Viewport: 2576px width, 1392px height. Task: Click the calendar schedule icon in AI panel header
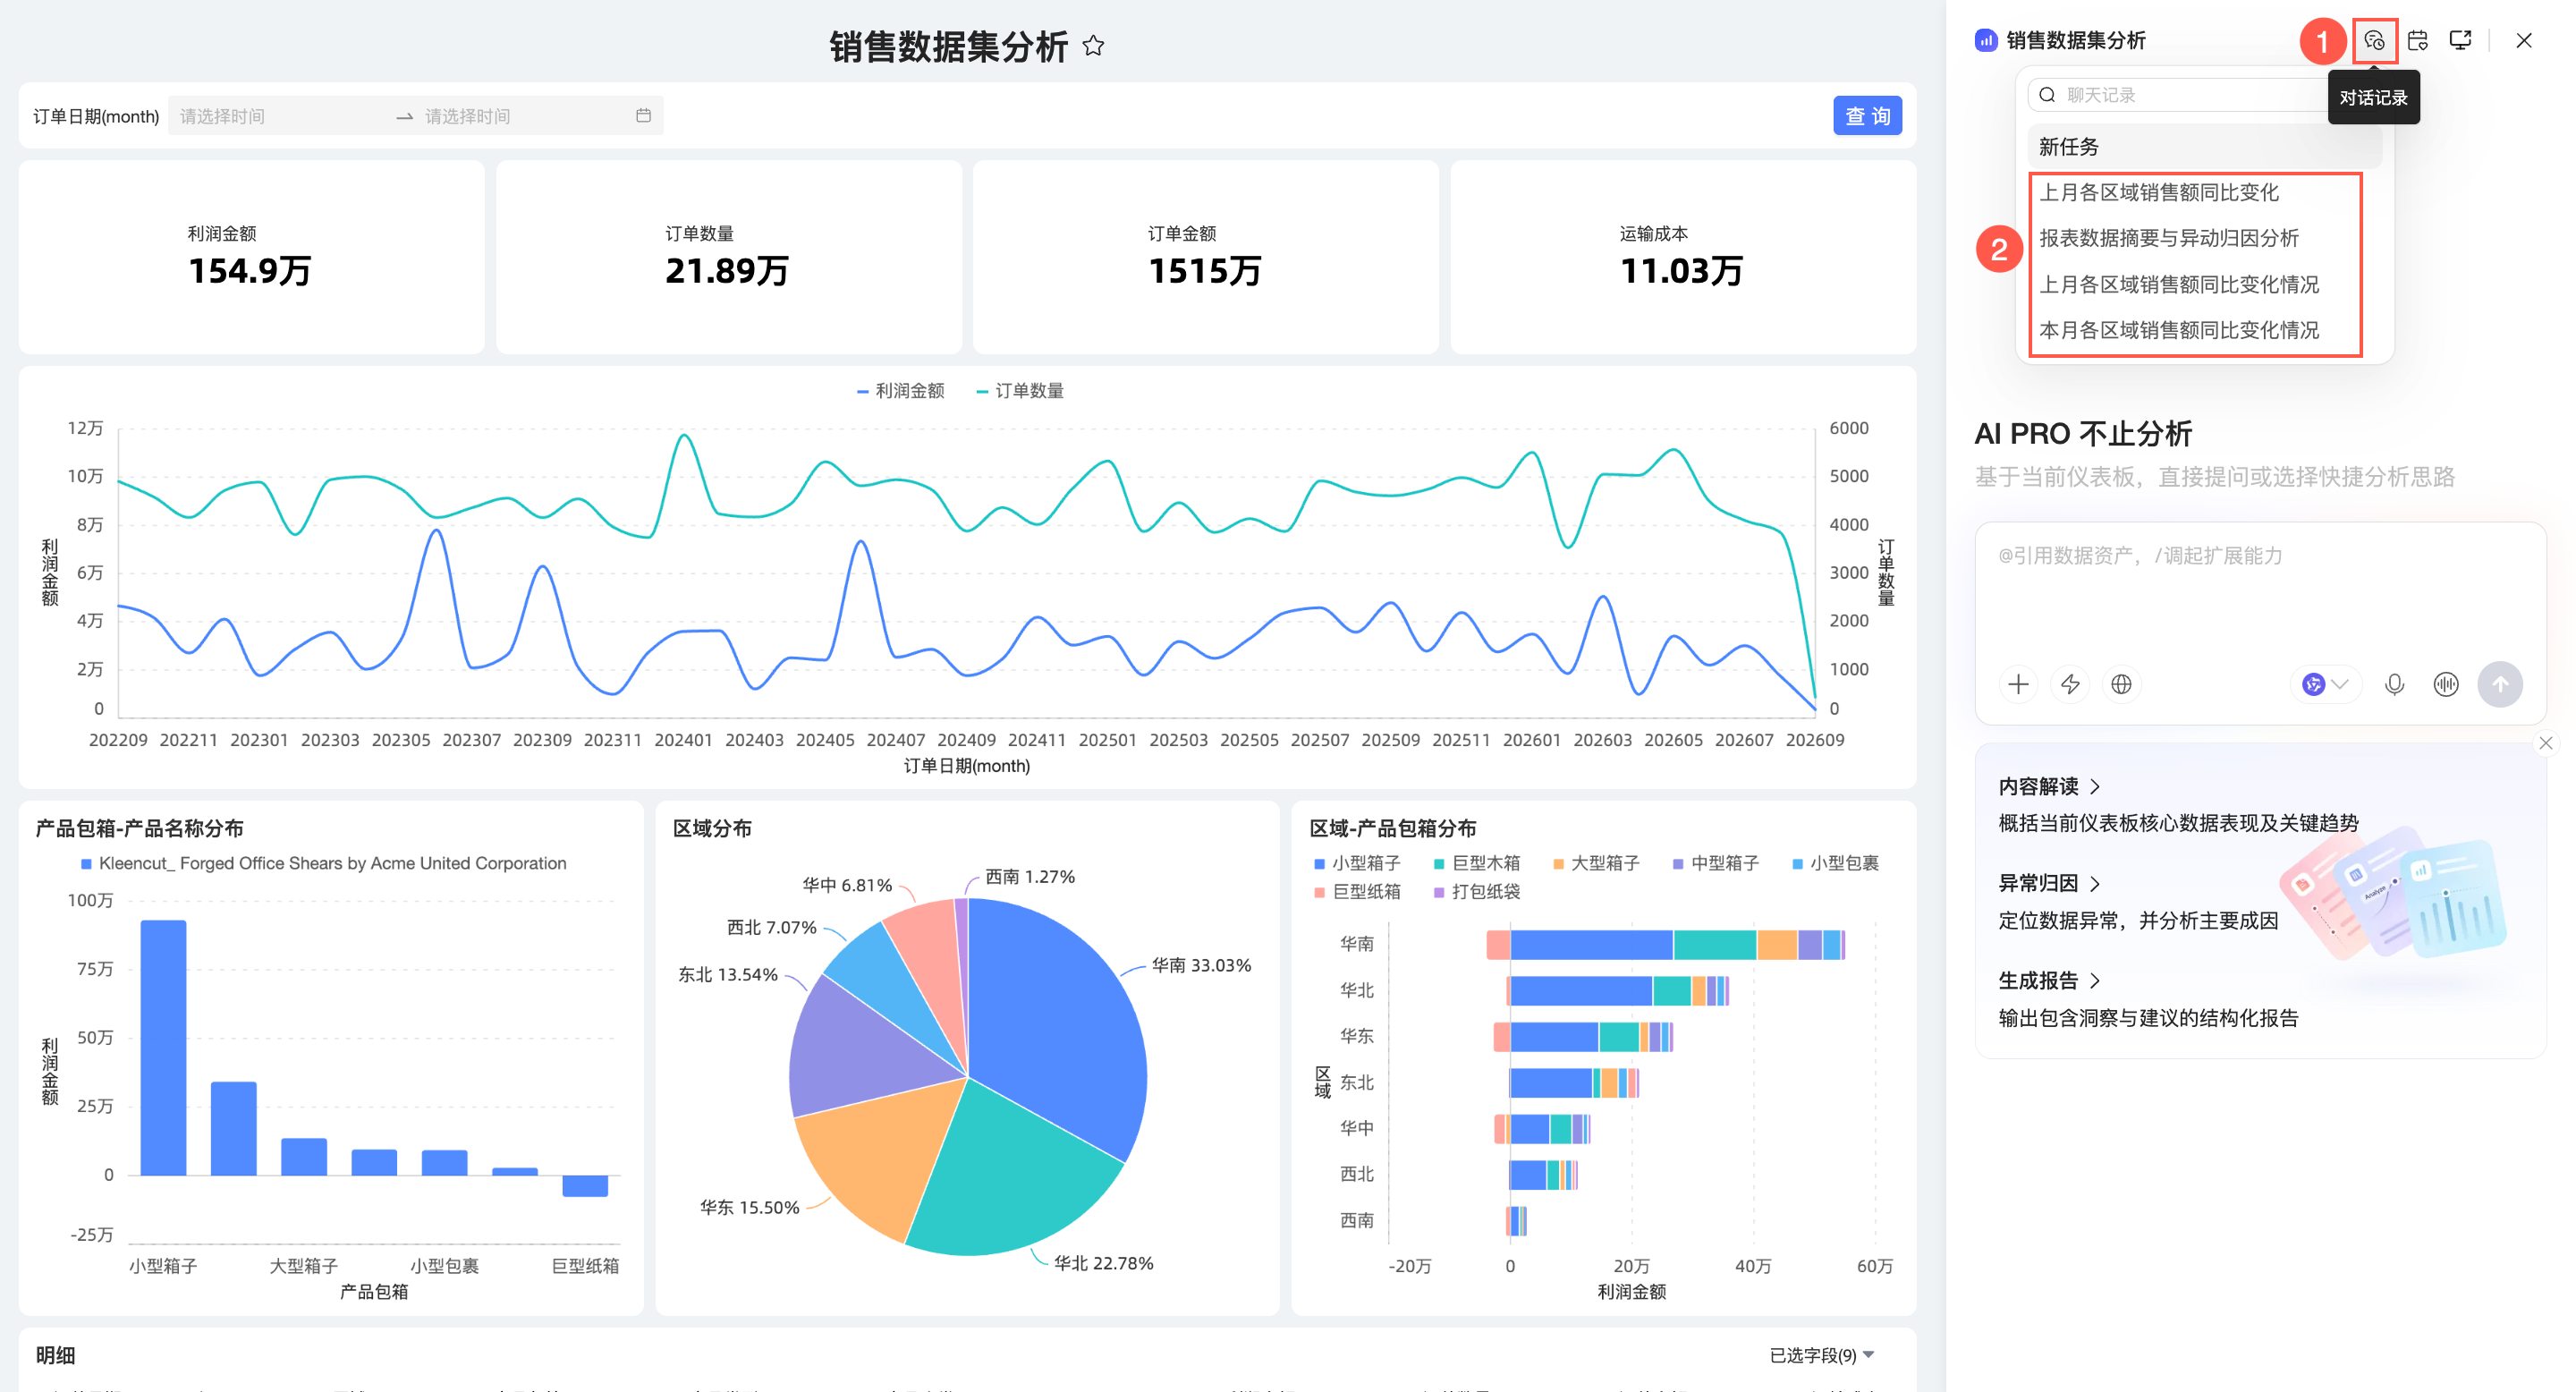pos(2418,41)
